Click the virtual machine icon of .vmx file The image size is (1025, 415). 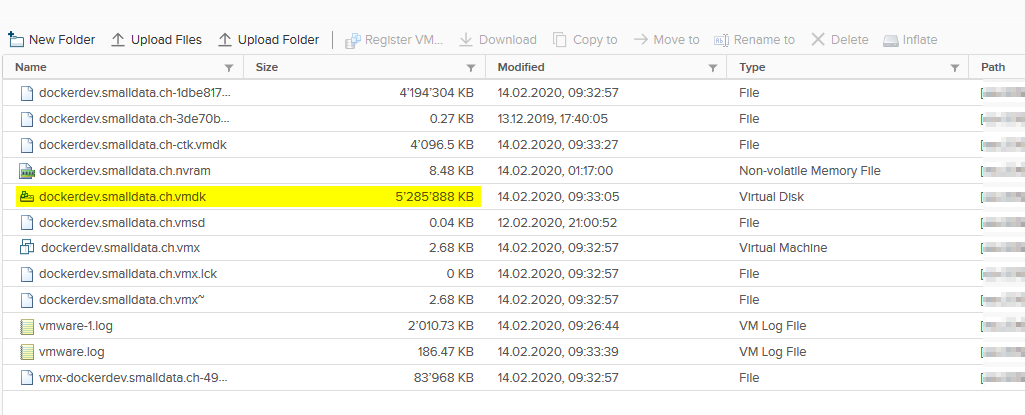point(27,248)
